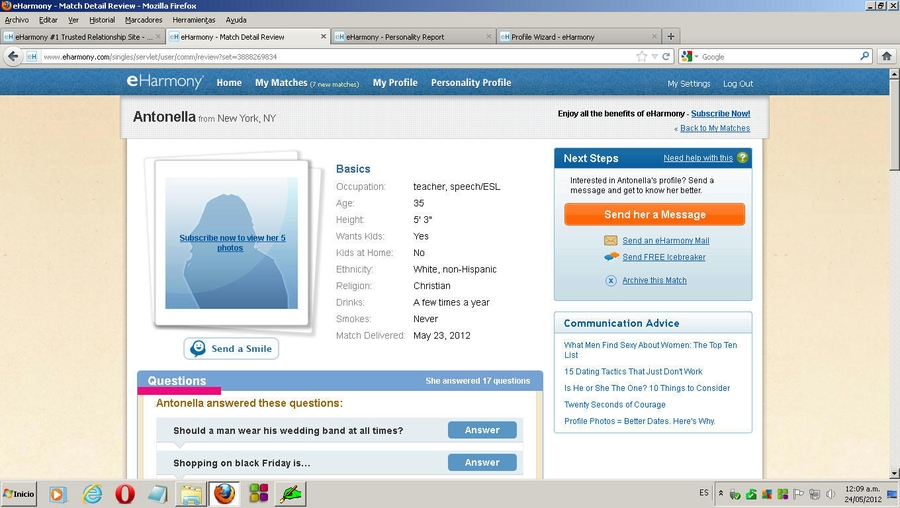
Task: Open the Archivo menu
Action: 17,20
